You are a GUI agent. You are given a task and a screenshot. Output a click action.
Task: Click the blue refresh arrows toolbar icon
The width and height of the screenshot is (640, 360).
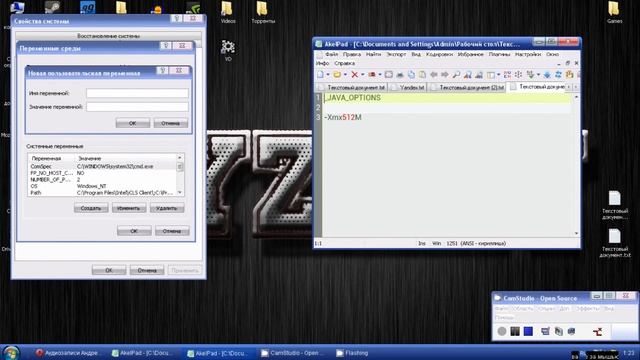558,74
